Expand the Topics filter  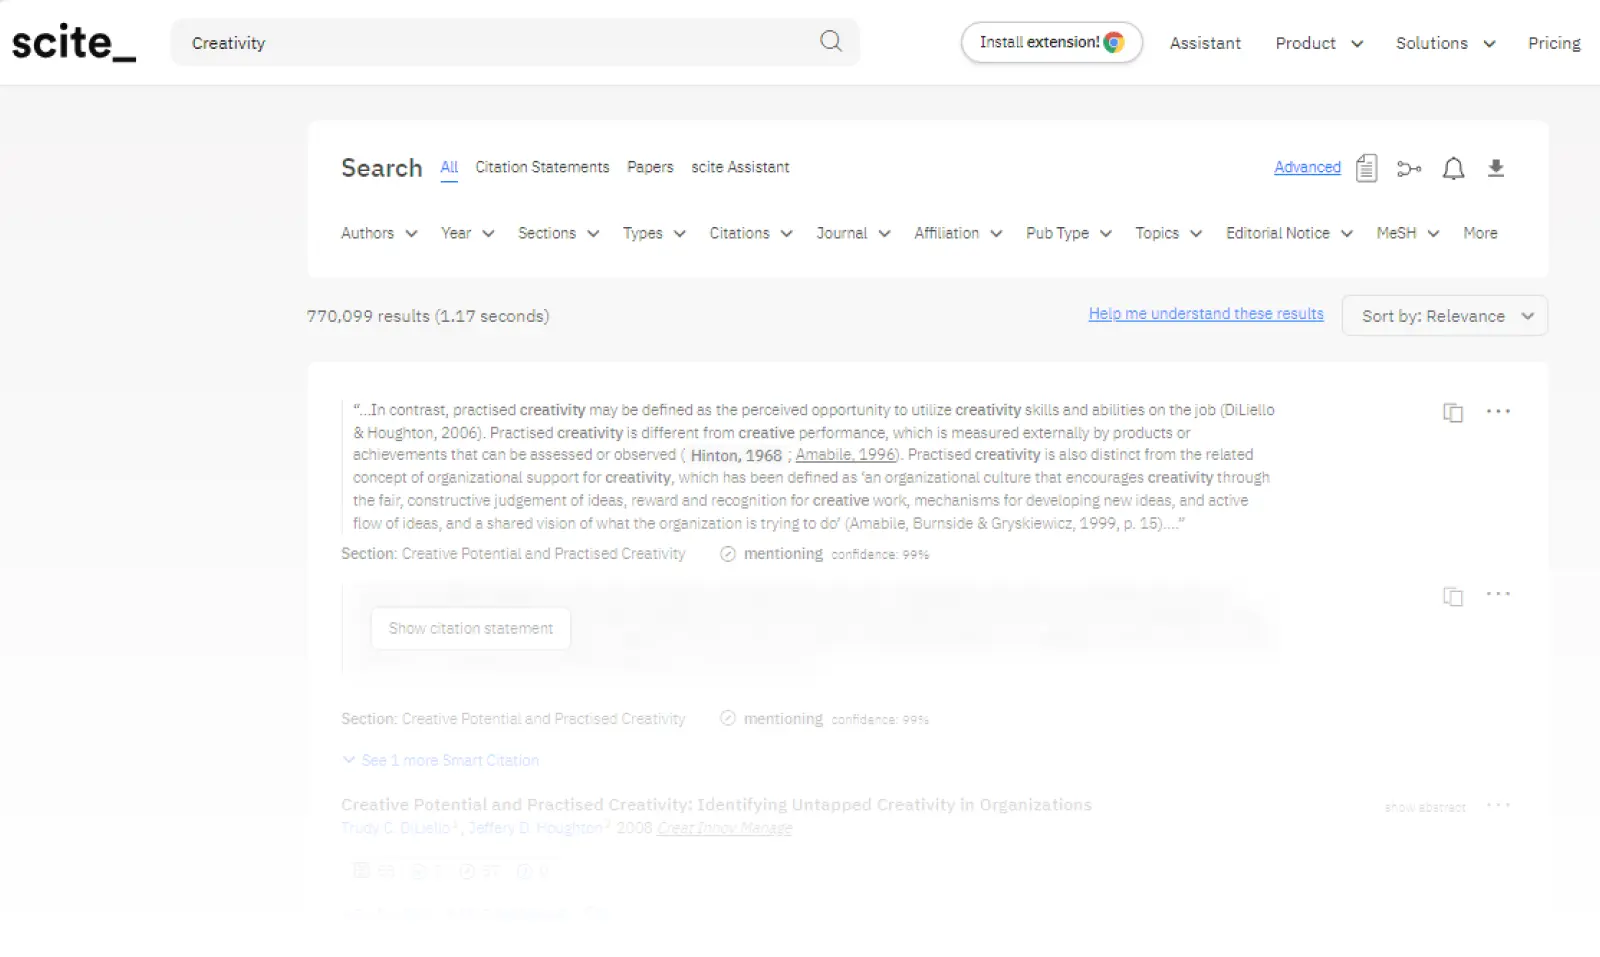1168,233
